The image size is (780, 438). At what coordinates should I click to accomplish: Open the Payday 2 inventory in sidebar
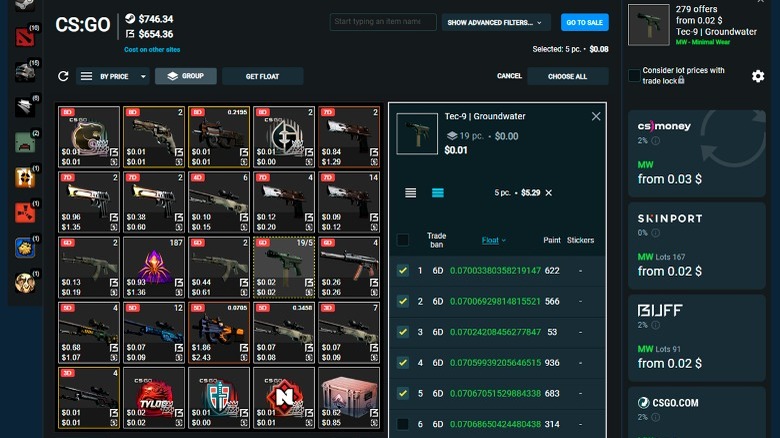tap(24, 177)
